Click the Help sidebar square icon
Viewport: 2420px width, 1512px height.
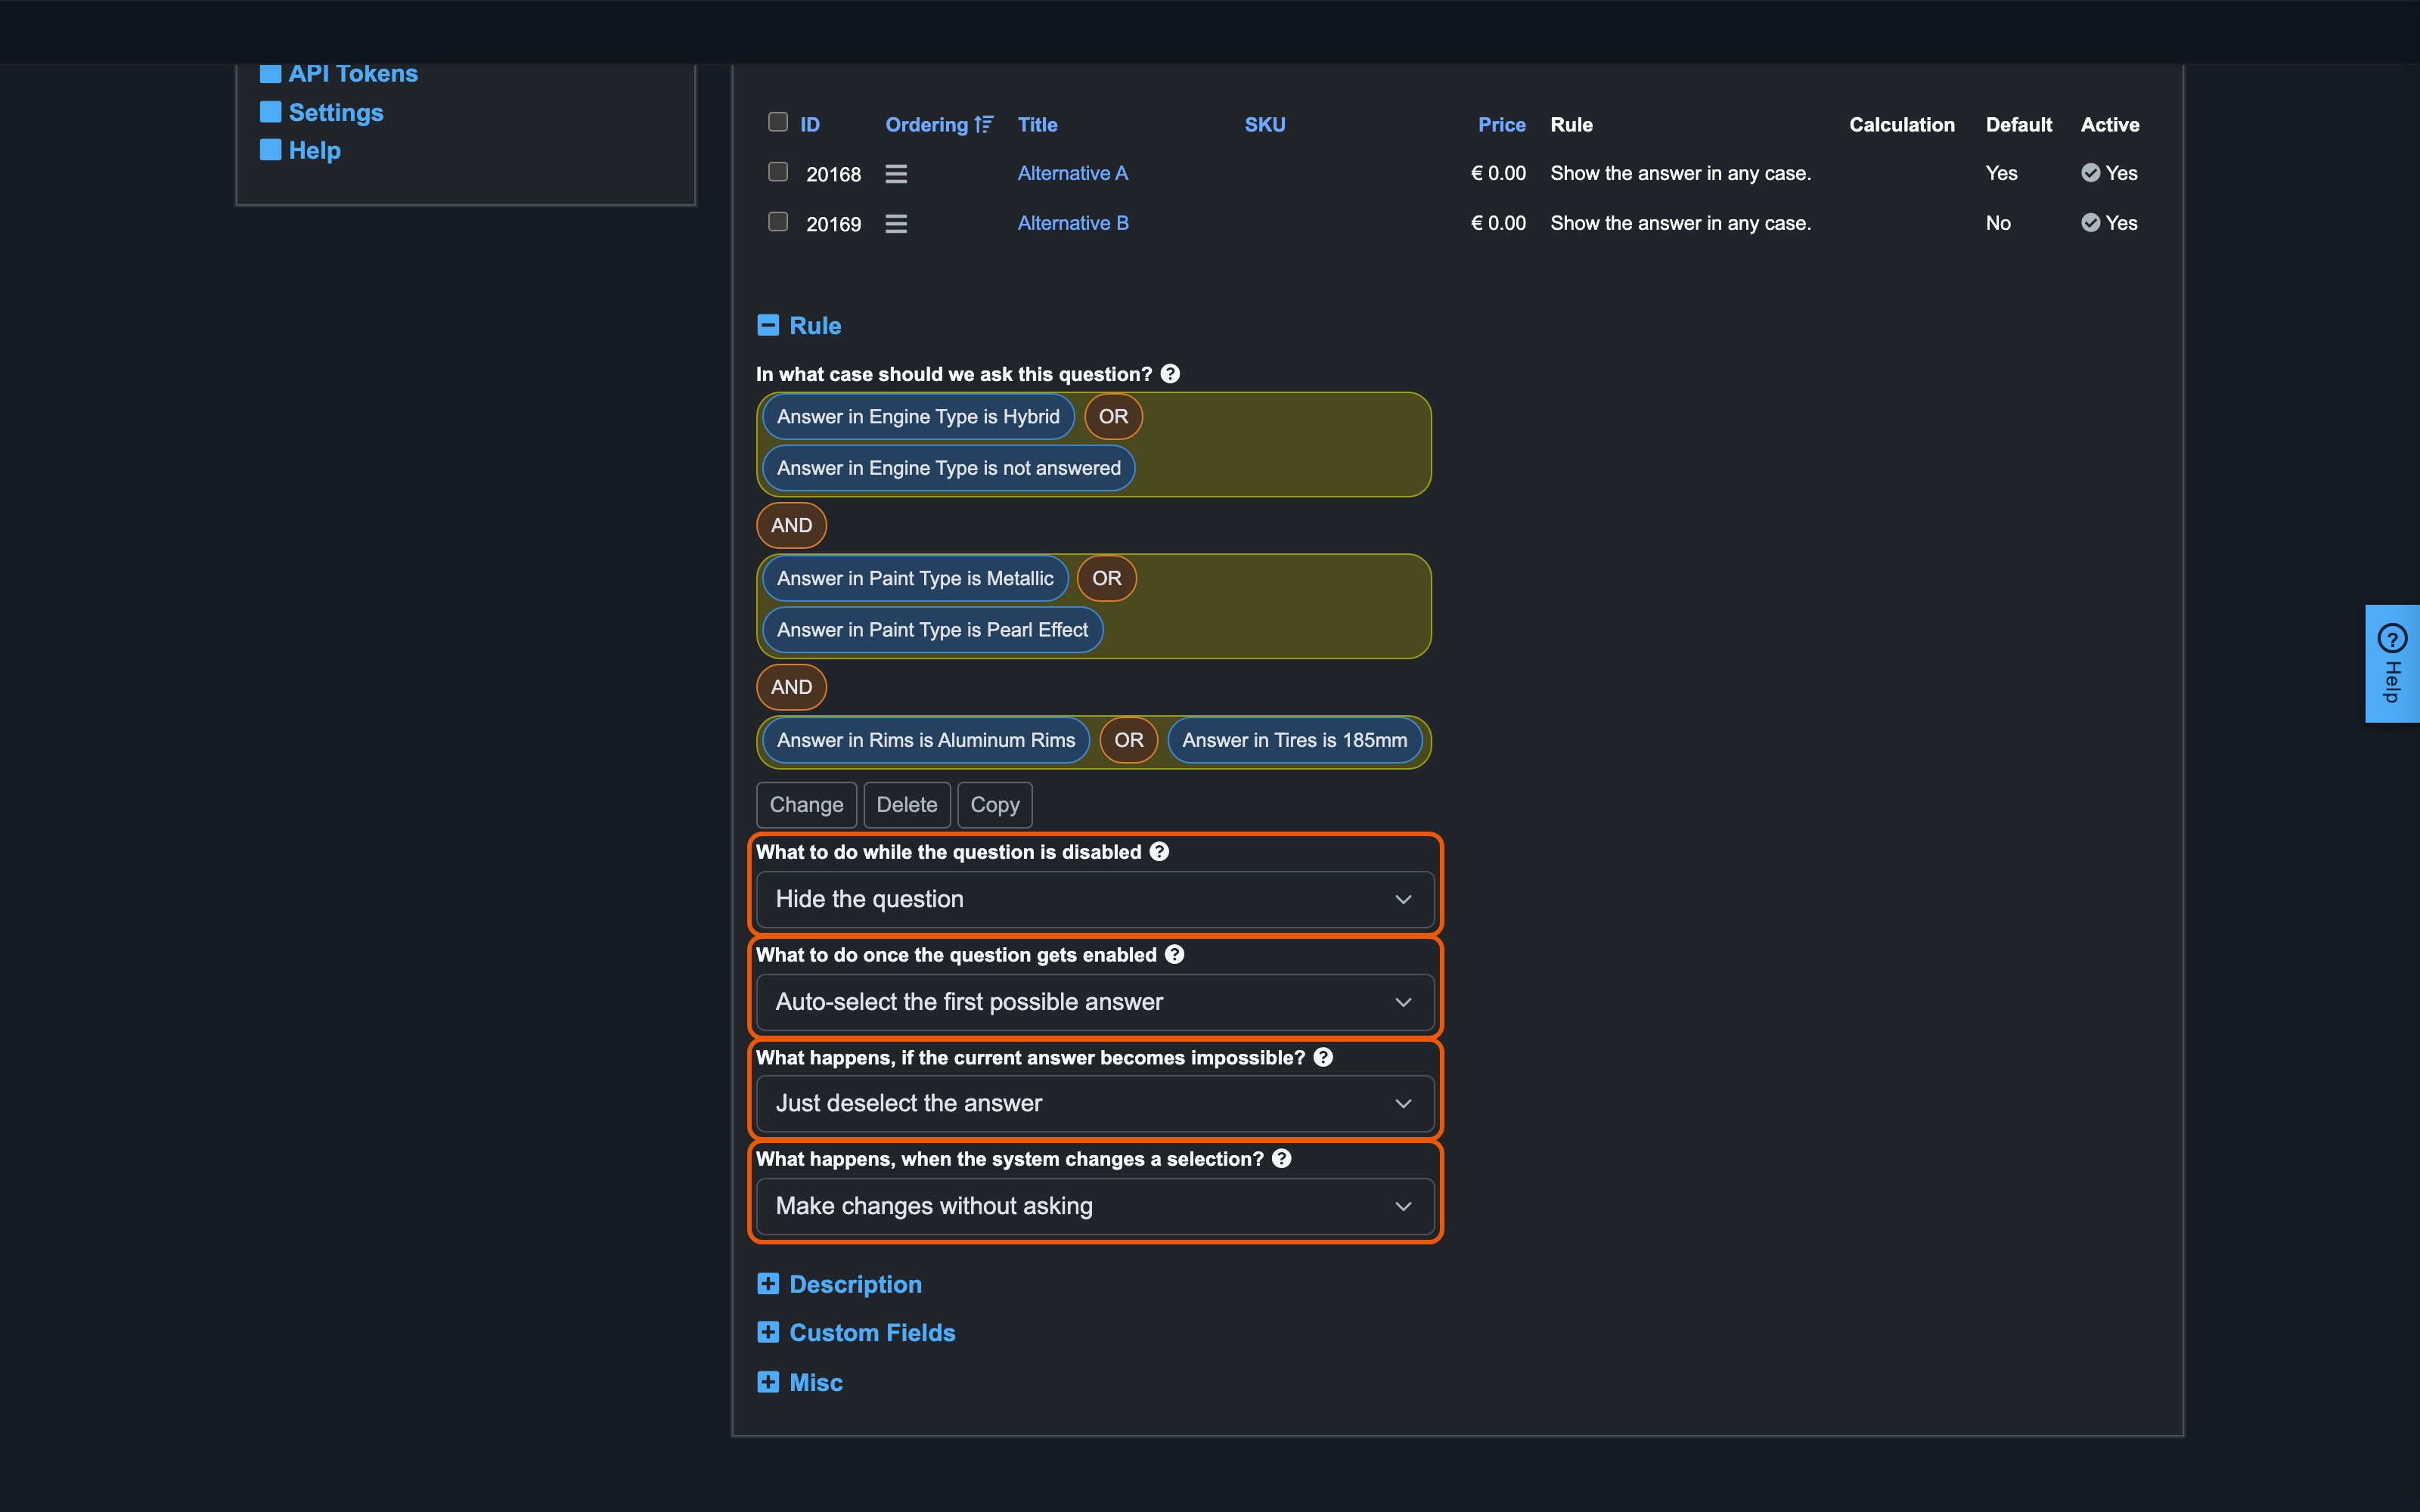click(270, 149)
